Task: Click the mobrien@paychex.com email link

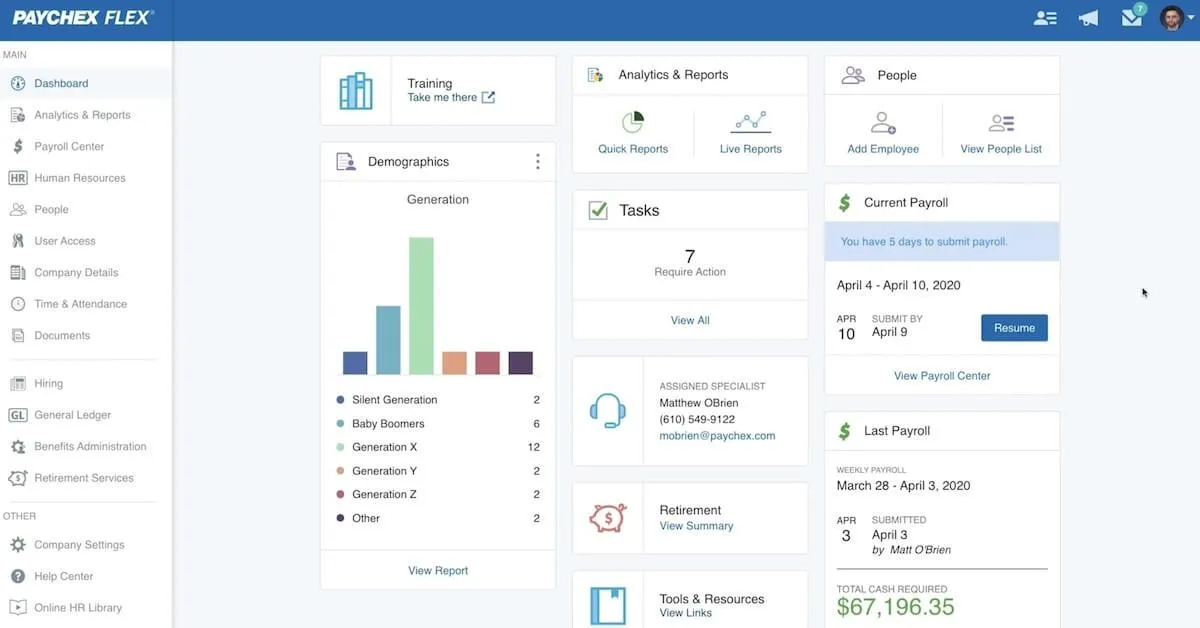Action: coord(717,436)
